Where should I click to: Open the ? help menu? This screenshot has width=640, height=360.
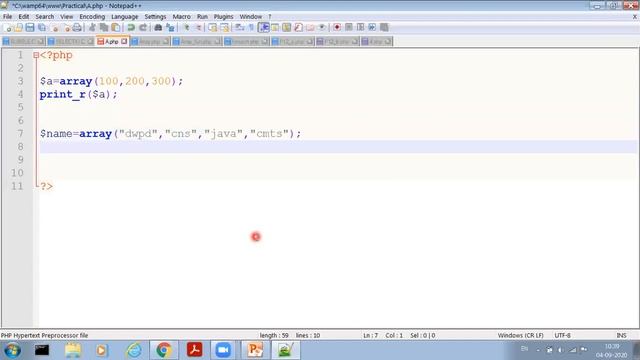270,17
